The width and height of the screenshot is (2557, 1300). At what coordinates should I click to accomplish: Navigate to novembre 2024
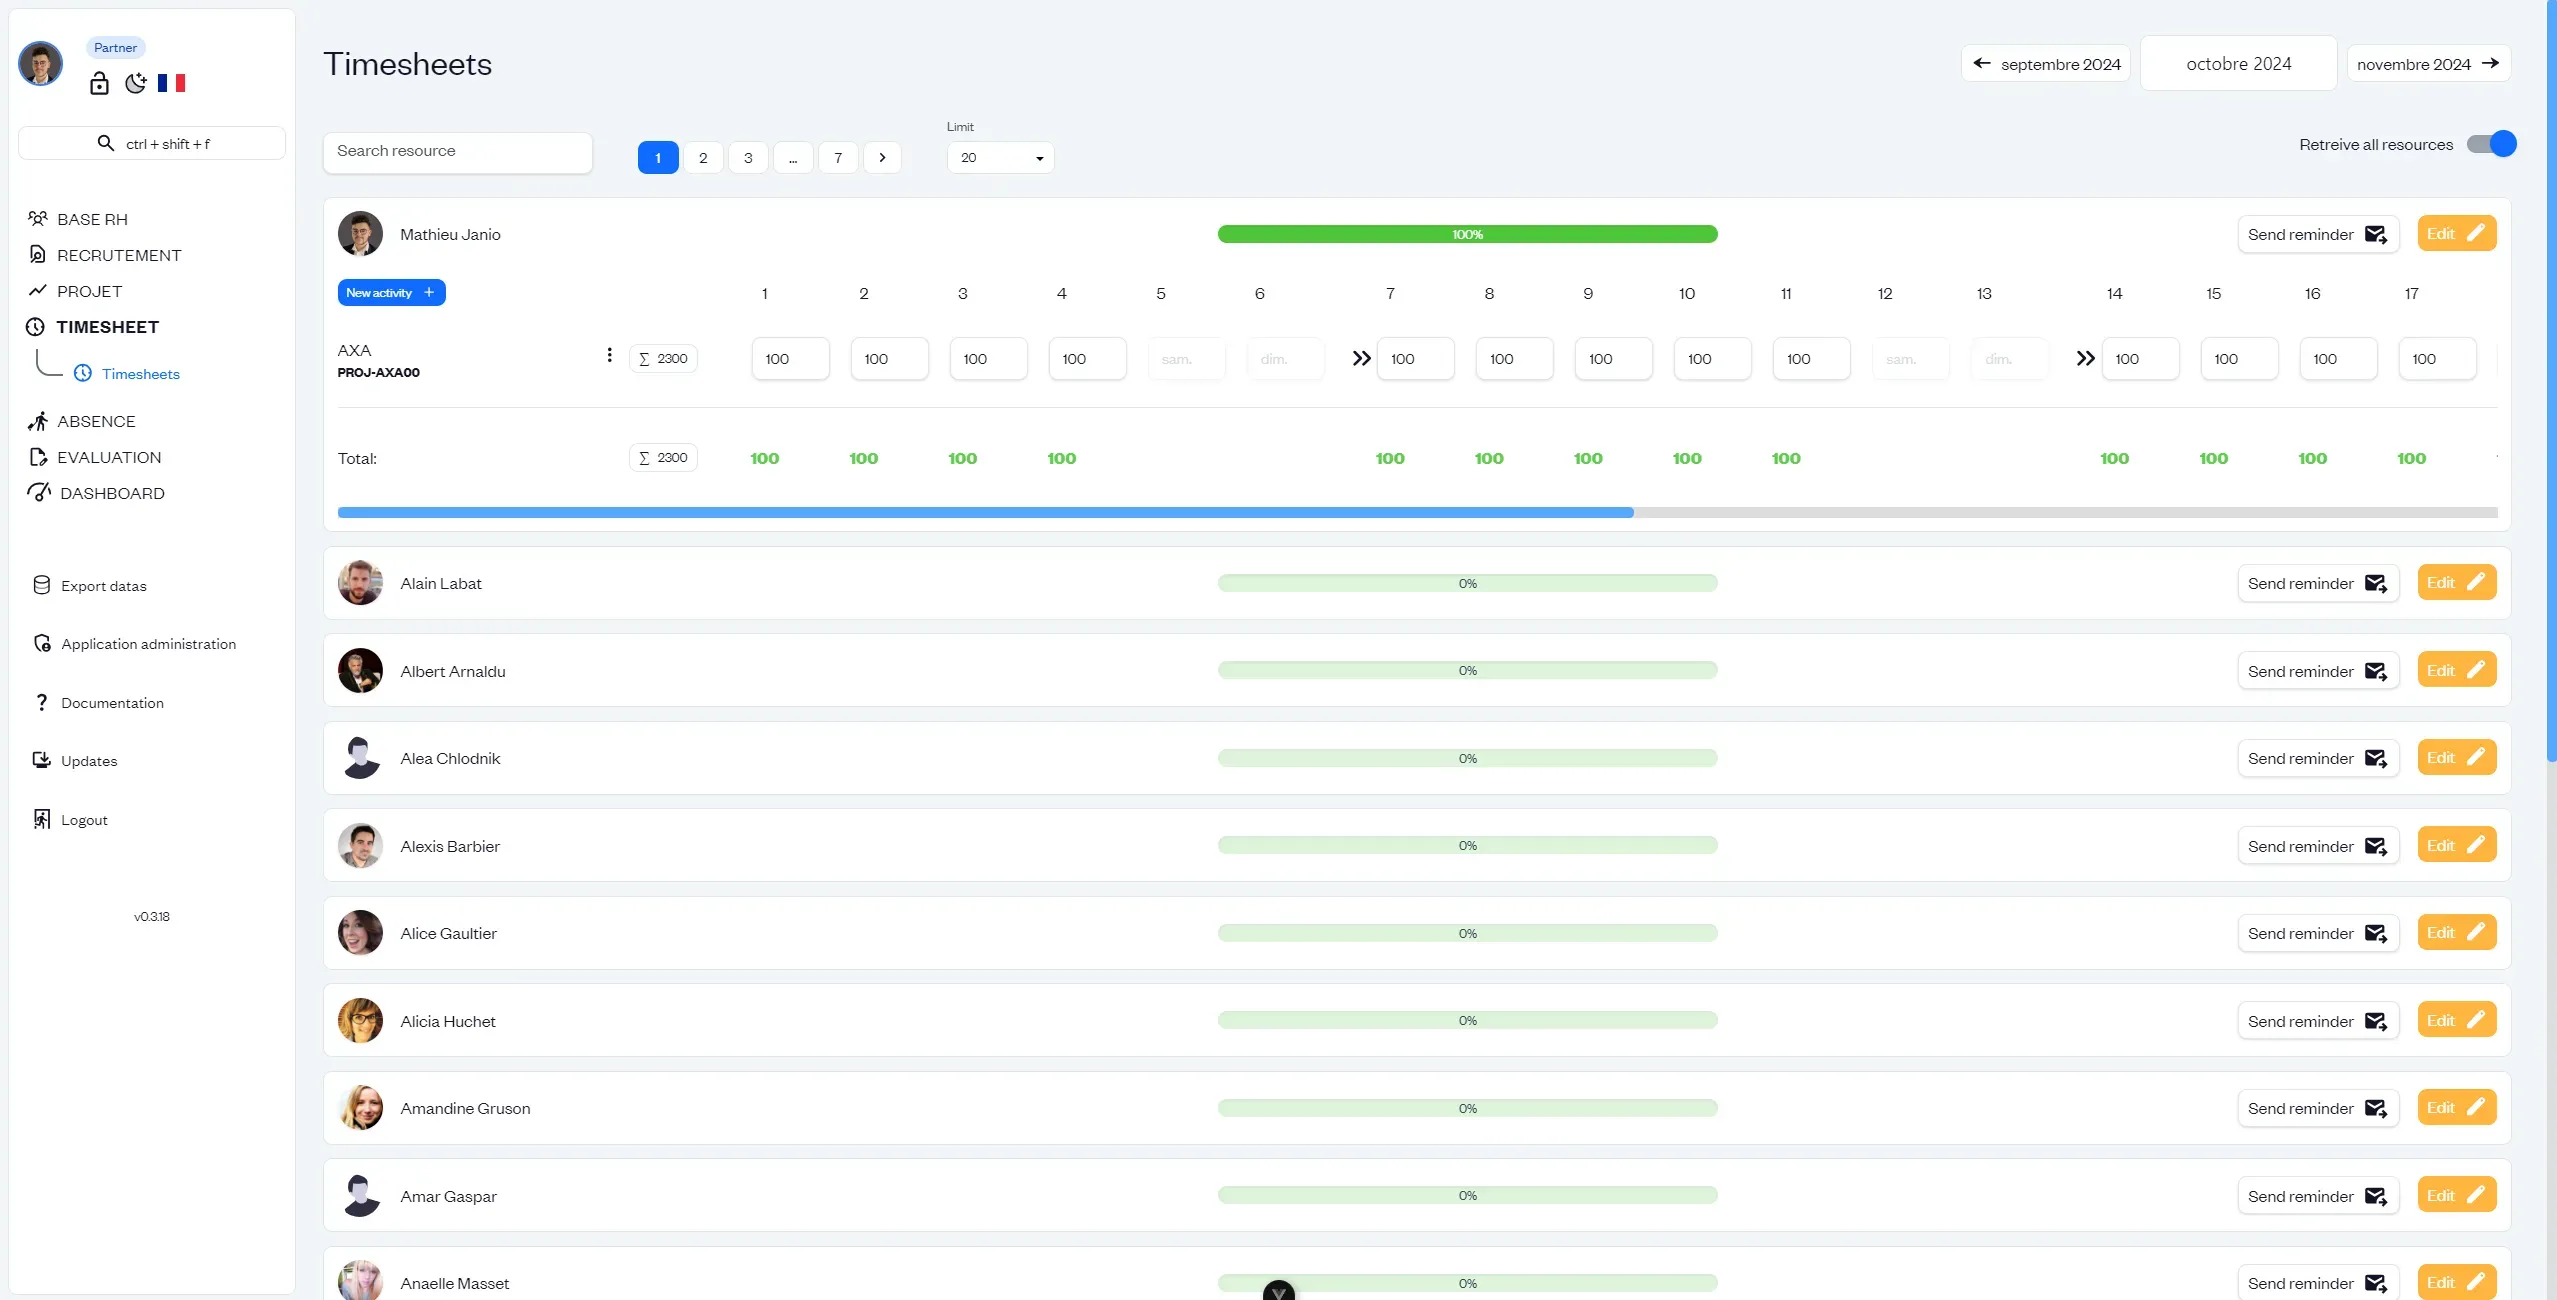coord(2423,63)
